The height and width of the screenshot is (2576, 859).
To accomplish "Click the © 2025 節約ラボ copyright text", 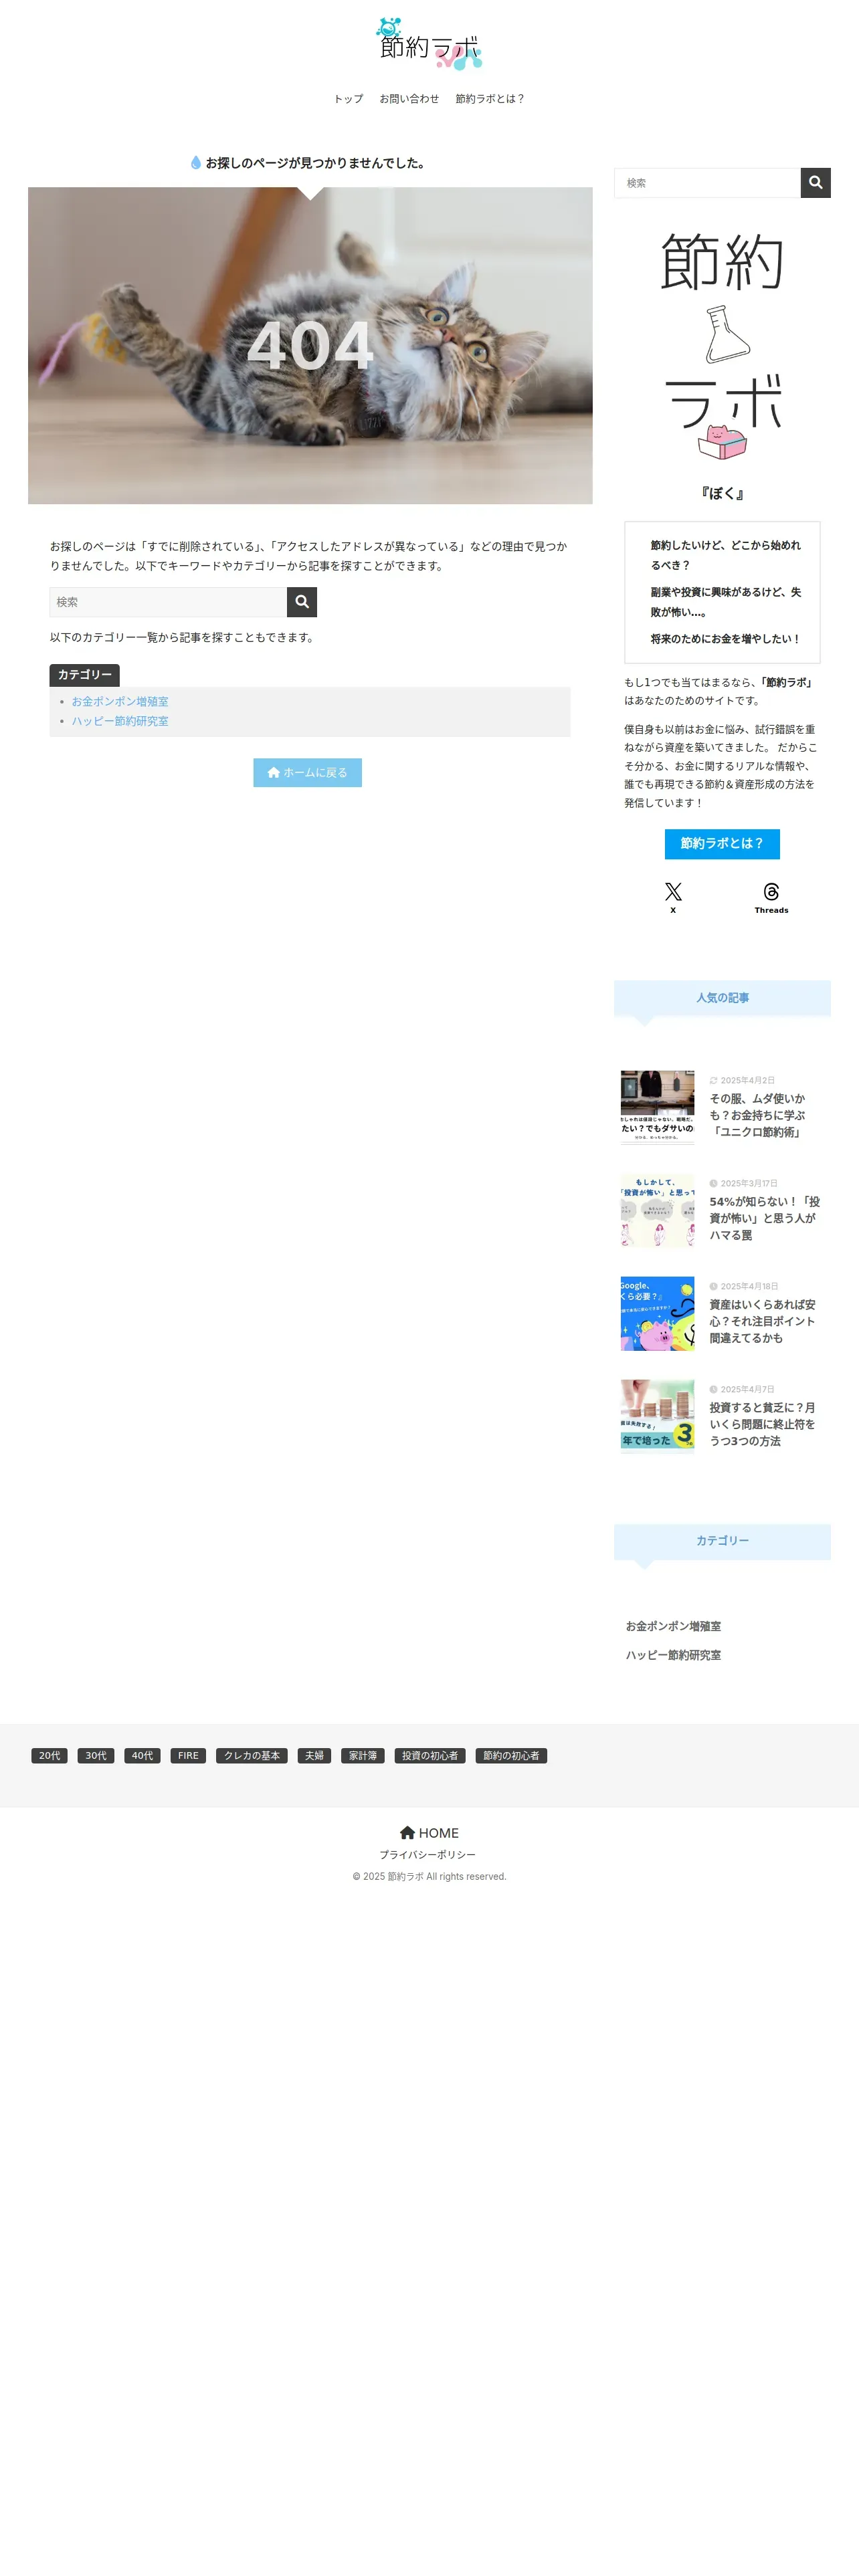I will (429, 1877).
